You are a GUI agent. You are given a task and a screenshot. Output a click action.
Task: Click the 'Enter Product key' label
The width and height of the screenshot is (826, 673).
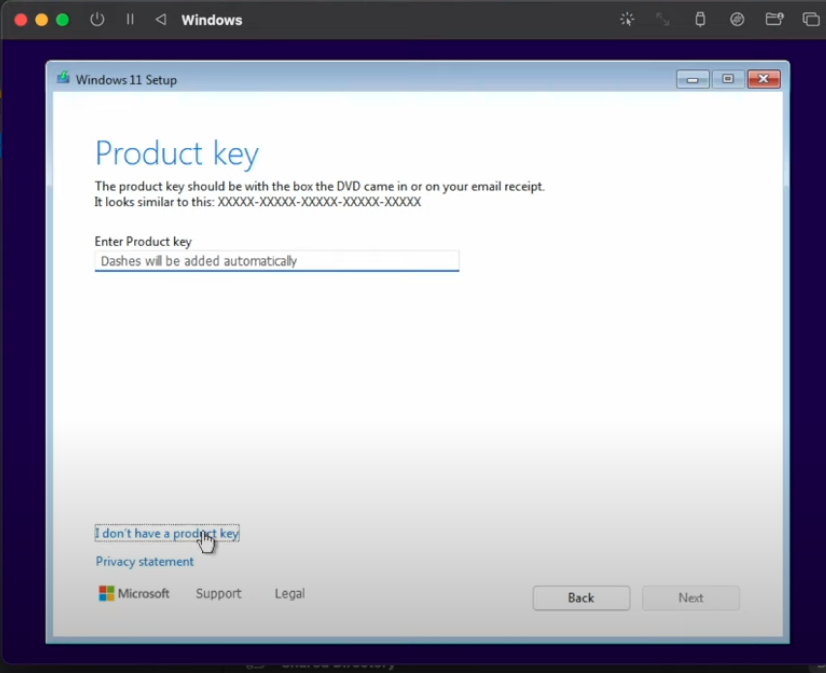143,241
